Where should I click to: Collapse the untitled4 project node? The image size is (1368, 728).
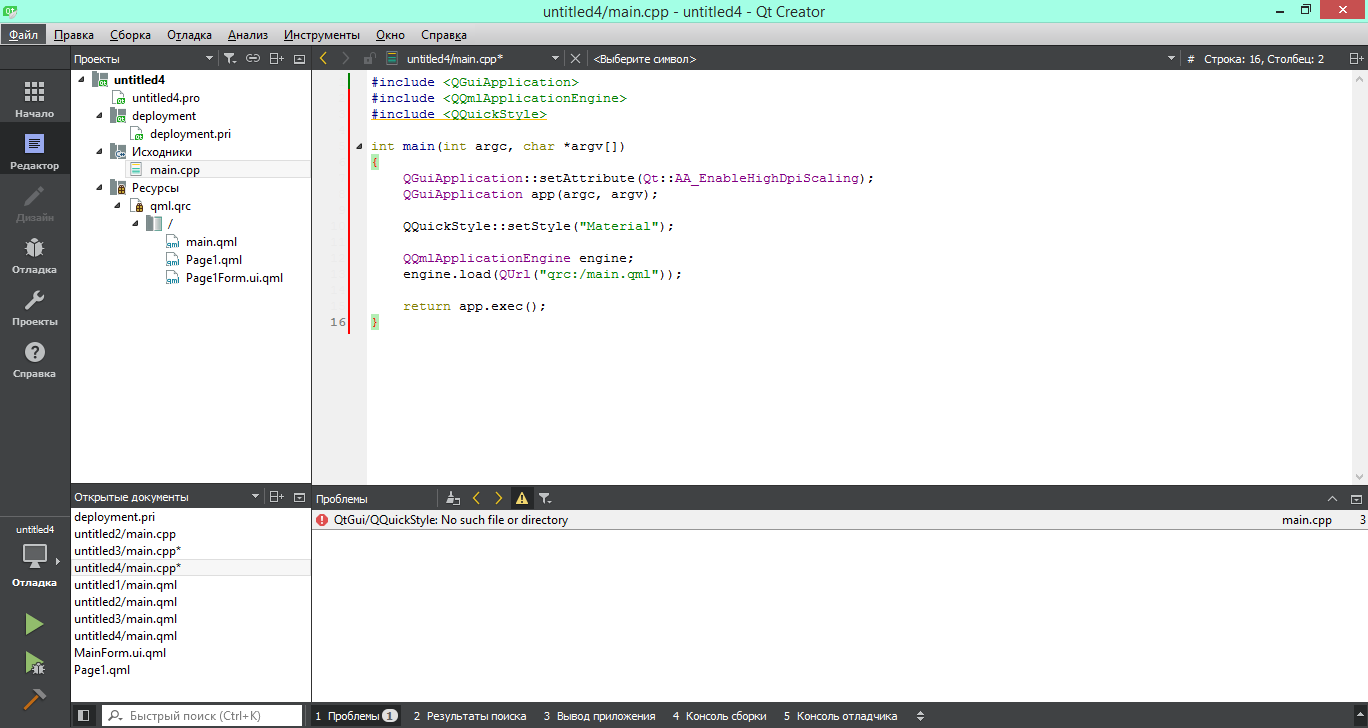(81, 80)
